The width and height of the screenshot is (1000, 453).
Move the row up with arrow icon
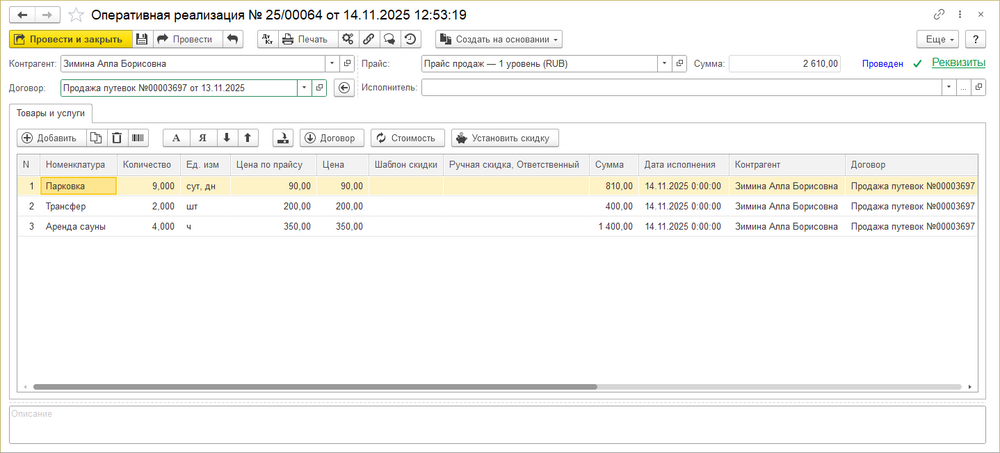tap(247, 138)
